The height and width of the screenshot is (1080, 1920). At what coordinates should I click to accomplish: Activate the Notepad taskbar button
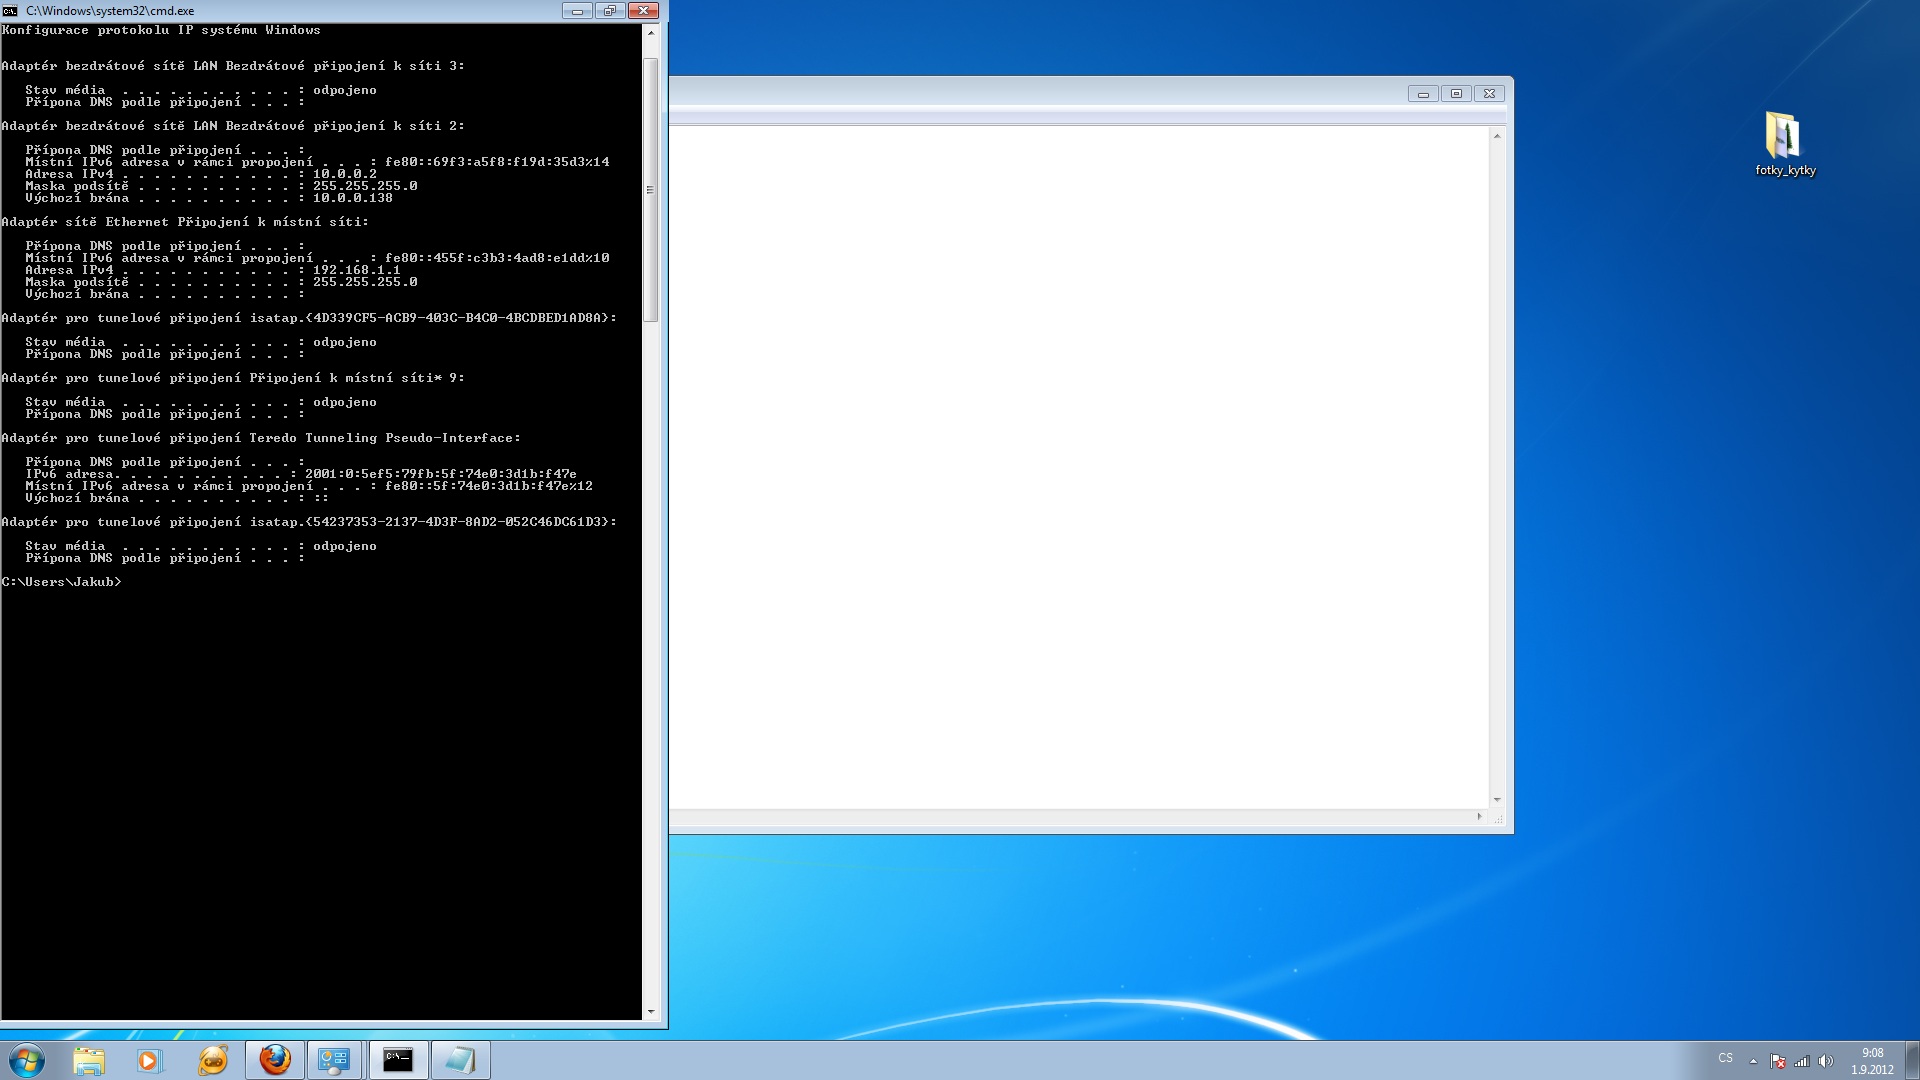[x=460, y=1060]
